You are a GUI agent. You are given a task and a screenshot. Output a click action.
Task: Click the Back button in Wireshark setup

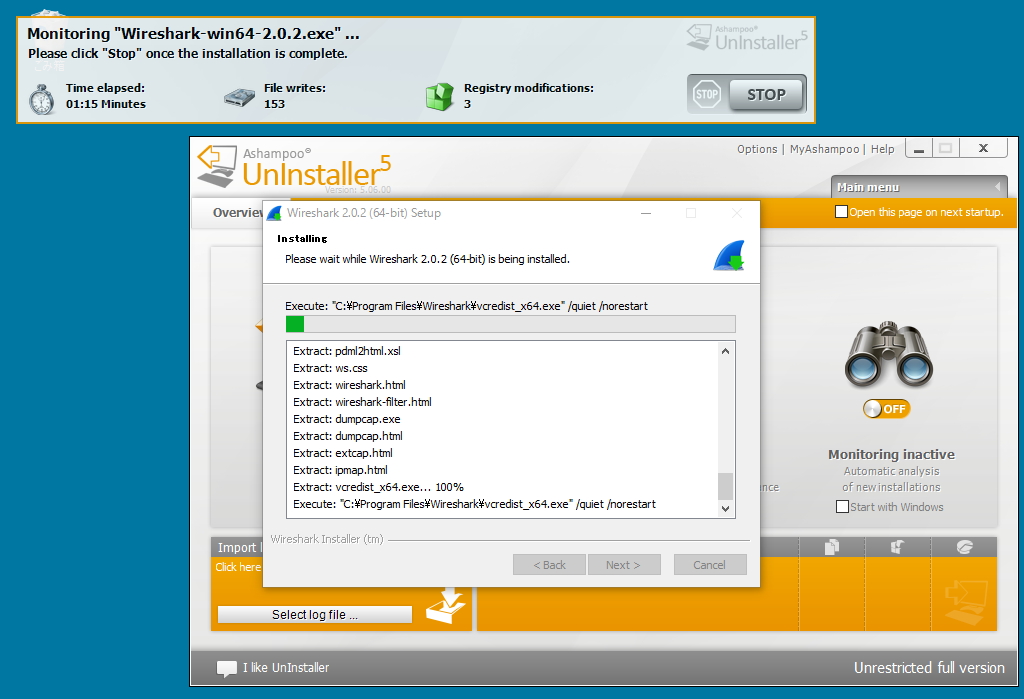coord(549,565)
